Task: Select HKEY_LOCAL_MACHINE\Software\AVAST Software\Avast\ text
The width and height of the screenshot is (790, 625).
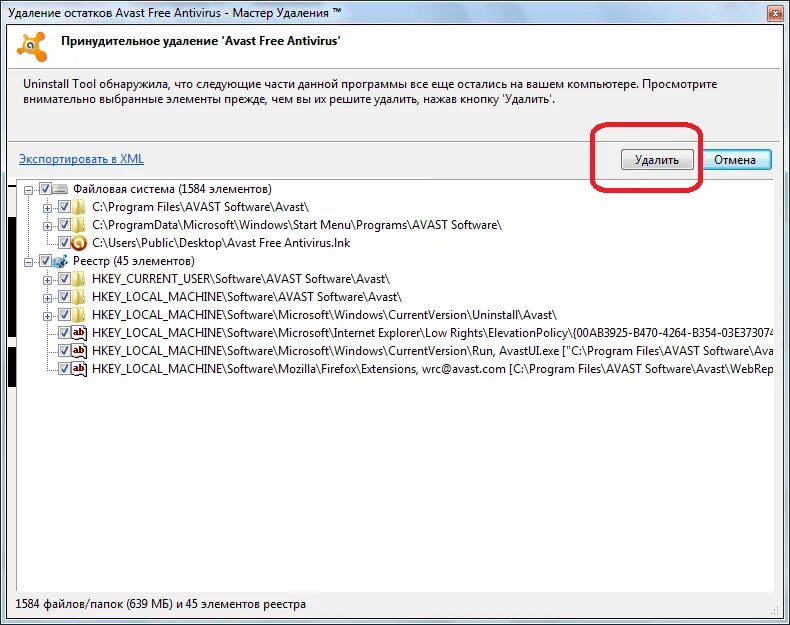Action: (x=247, y=297)
